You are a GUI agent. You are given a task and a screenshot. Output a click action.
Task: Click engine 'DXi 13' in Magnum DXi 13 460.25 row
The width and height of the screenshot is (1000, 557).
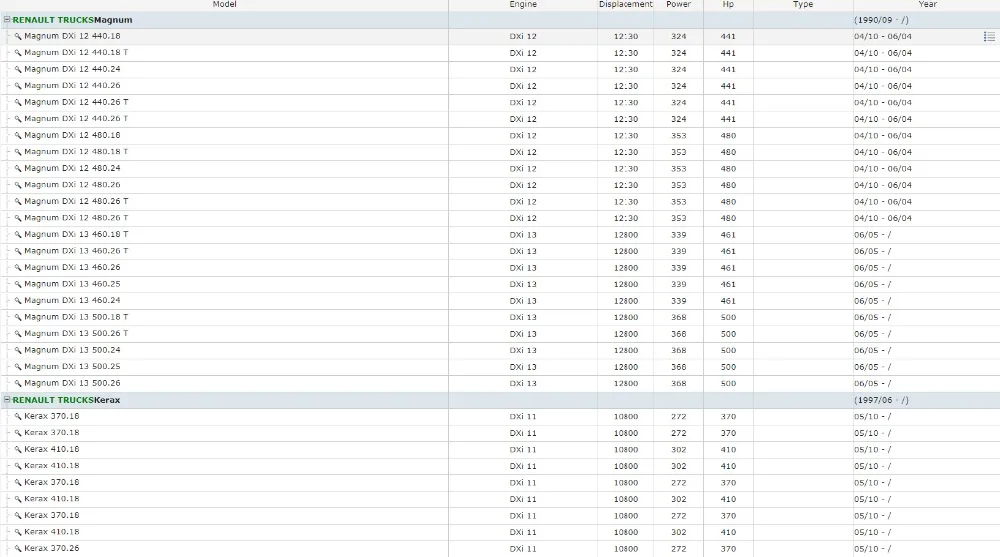[523, 285]
